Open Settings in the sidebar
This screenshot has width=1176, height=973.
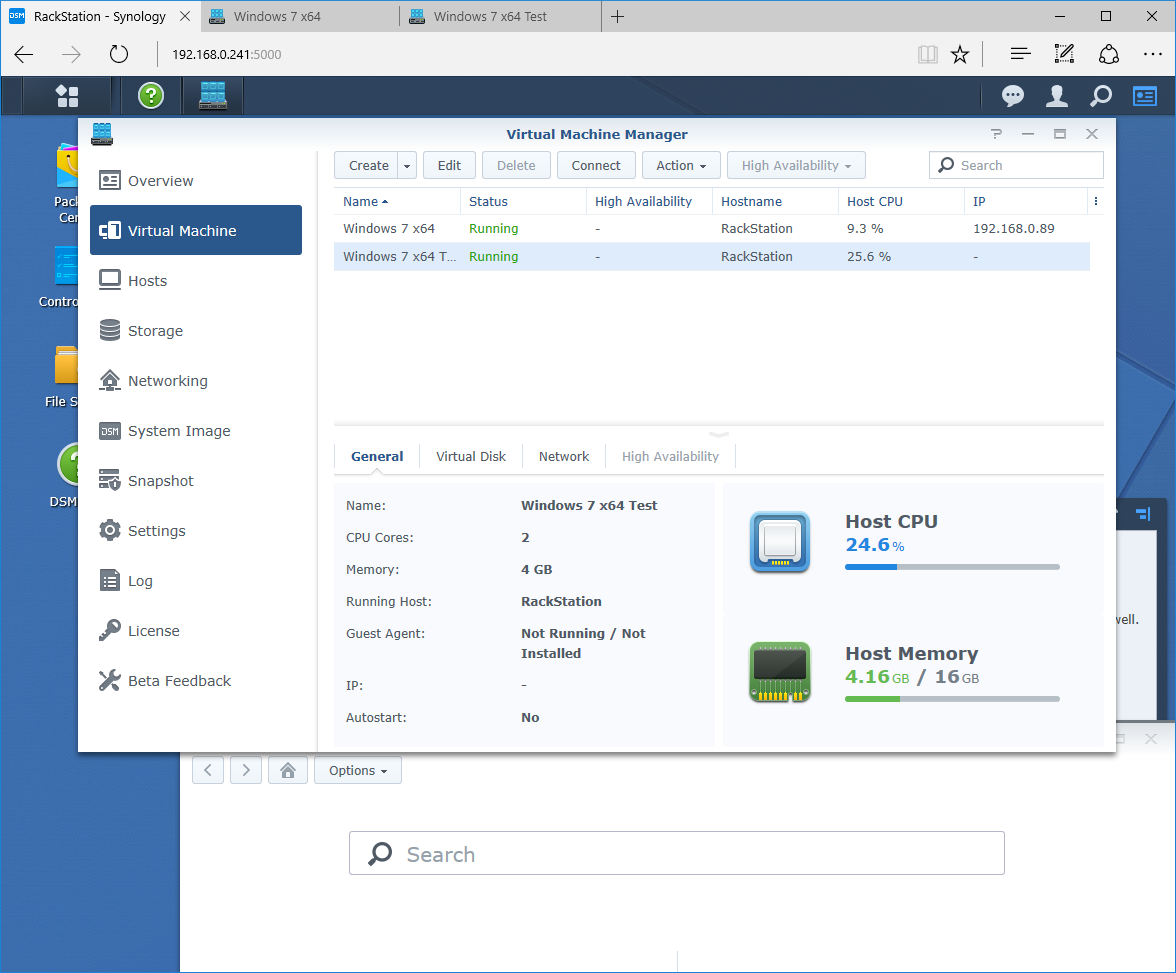pos(196,530)
